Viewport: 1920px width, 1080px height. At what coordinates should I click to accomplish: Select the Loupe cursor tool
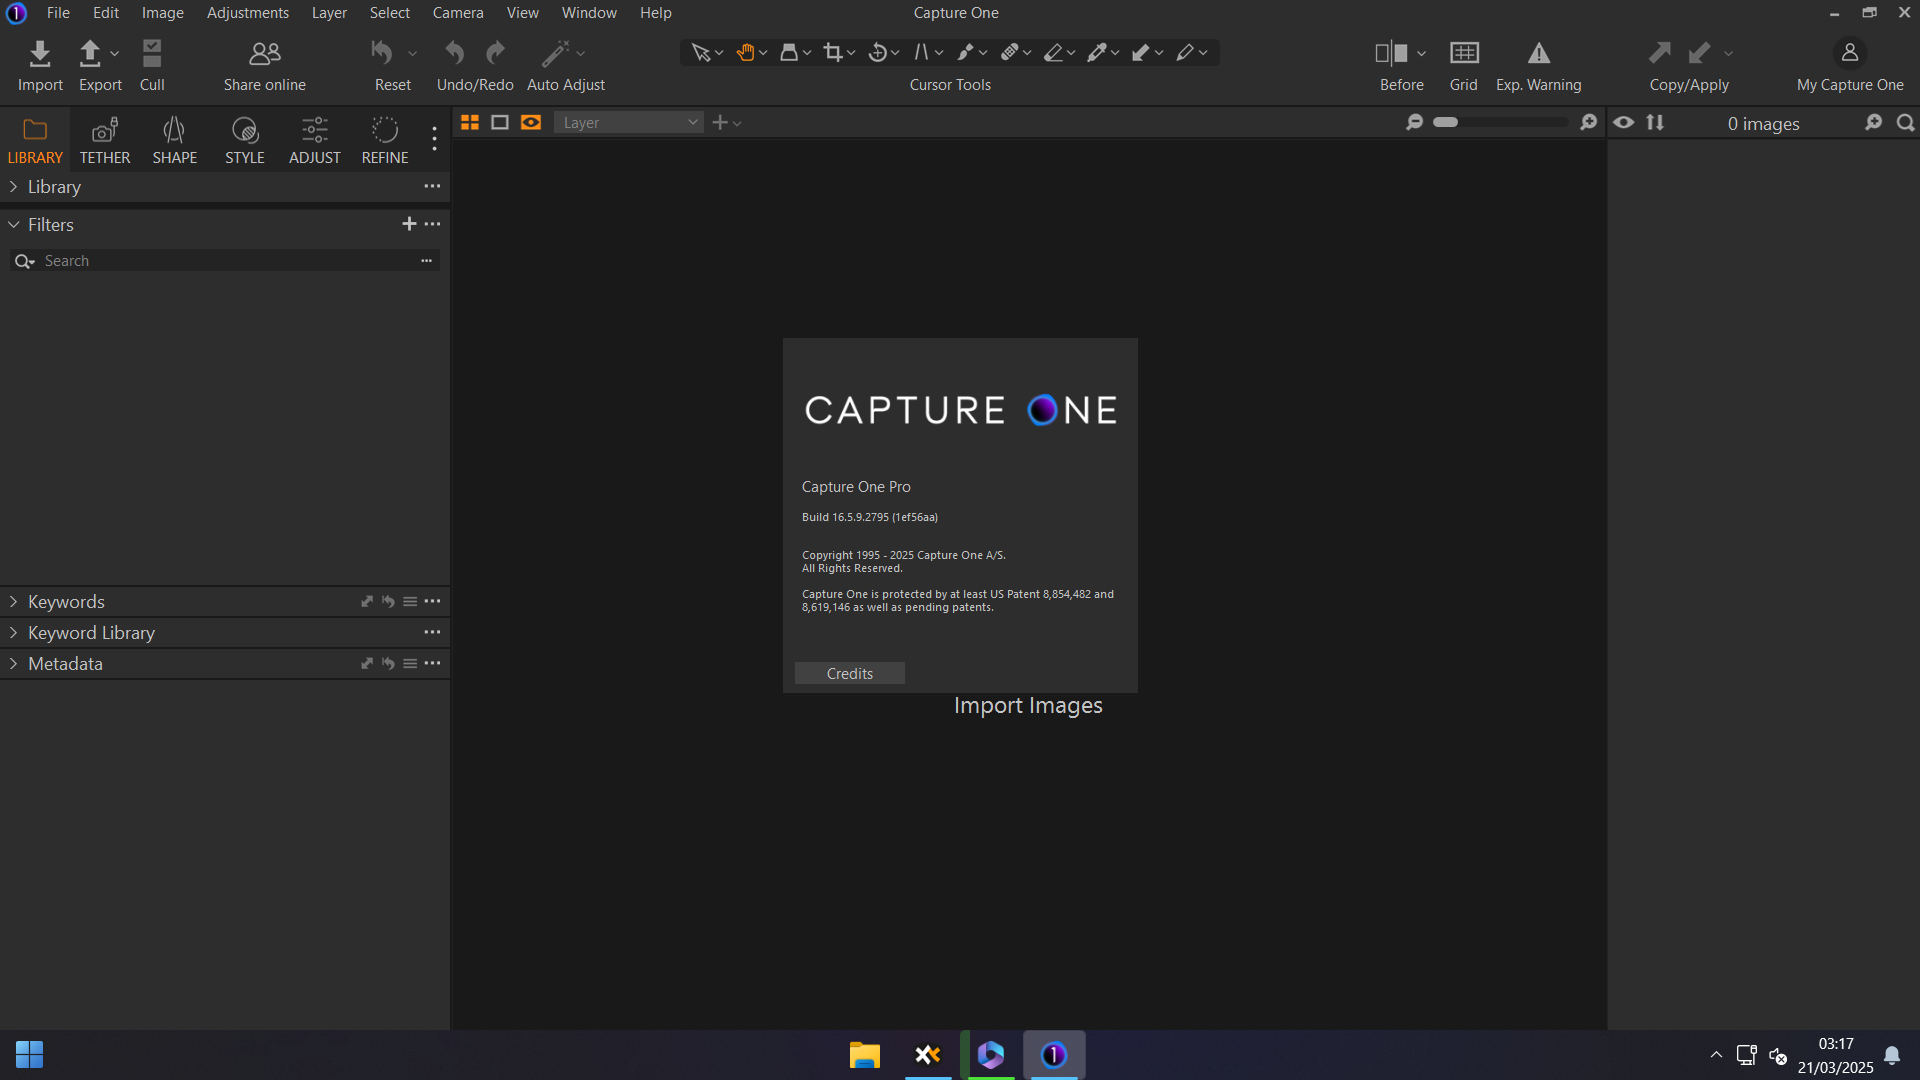[789, 53]
